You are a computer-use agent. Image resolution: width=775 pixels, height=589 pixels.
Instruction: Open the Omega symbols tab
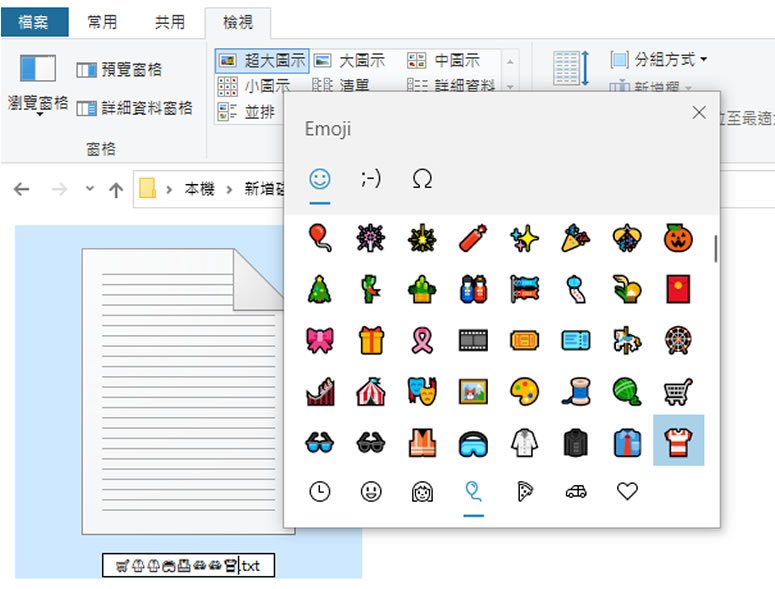click(x=422, y=179)
